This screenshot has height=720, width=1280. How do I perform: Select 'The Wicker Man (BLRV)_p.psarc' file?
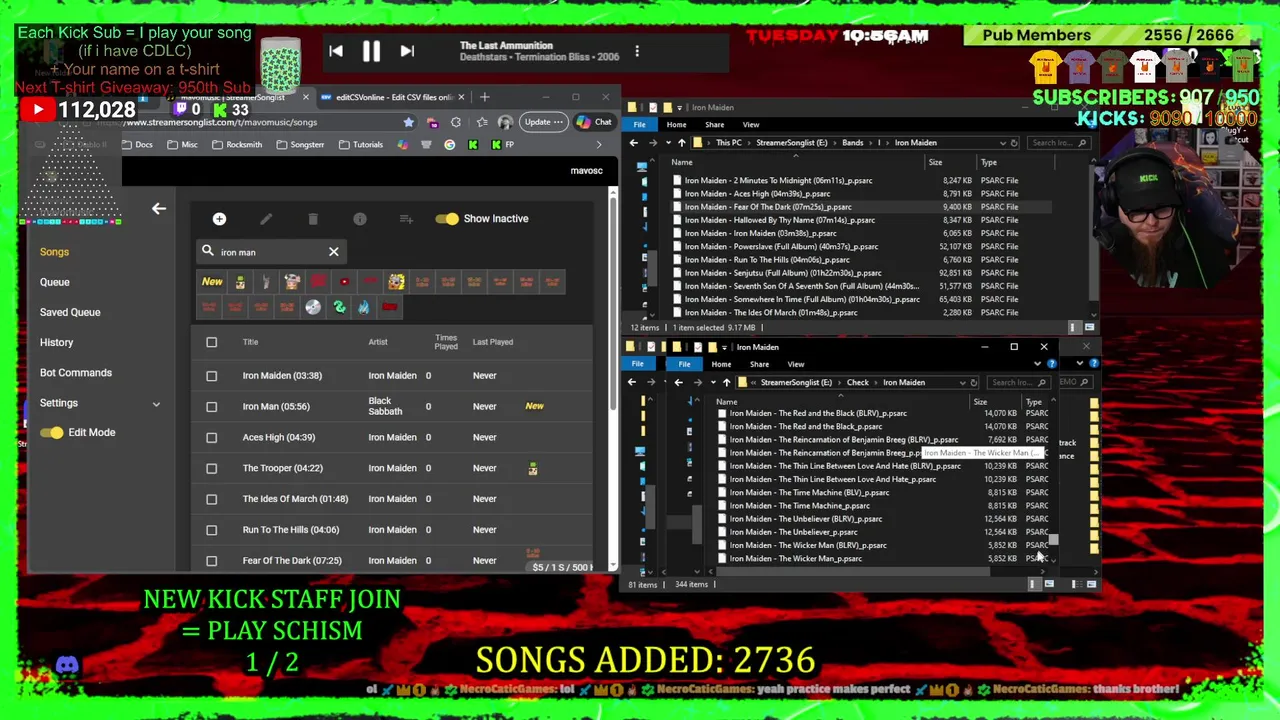pyautogui.click(x=808, y=545)
